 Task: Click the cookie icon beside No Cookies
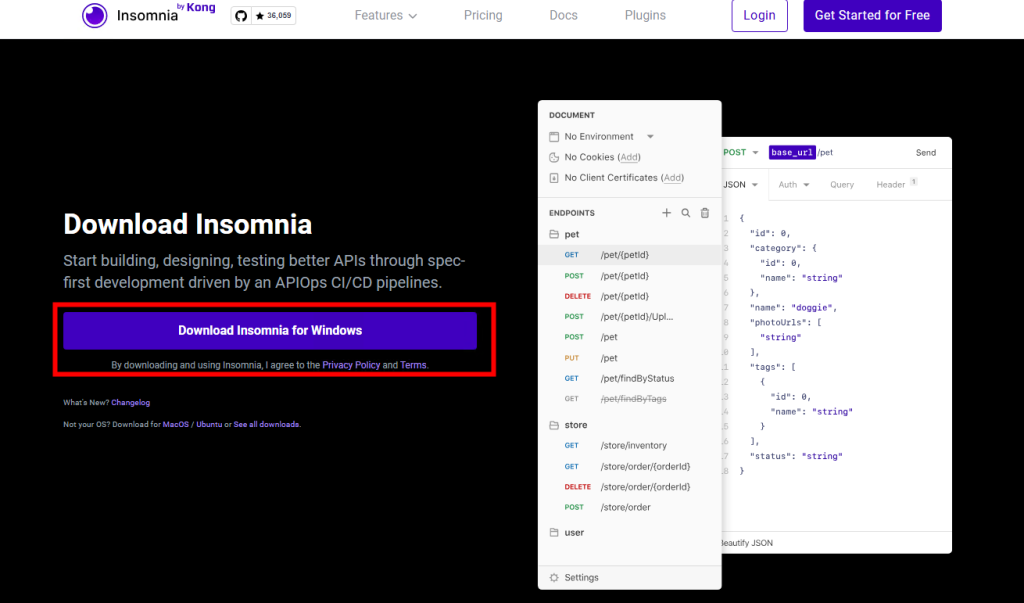[554, 157]
